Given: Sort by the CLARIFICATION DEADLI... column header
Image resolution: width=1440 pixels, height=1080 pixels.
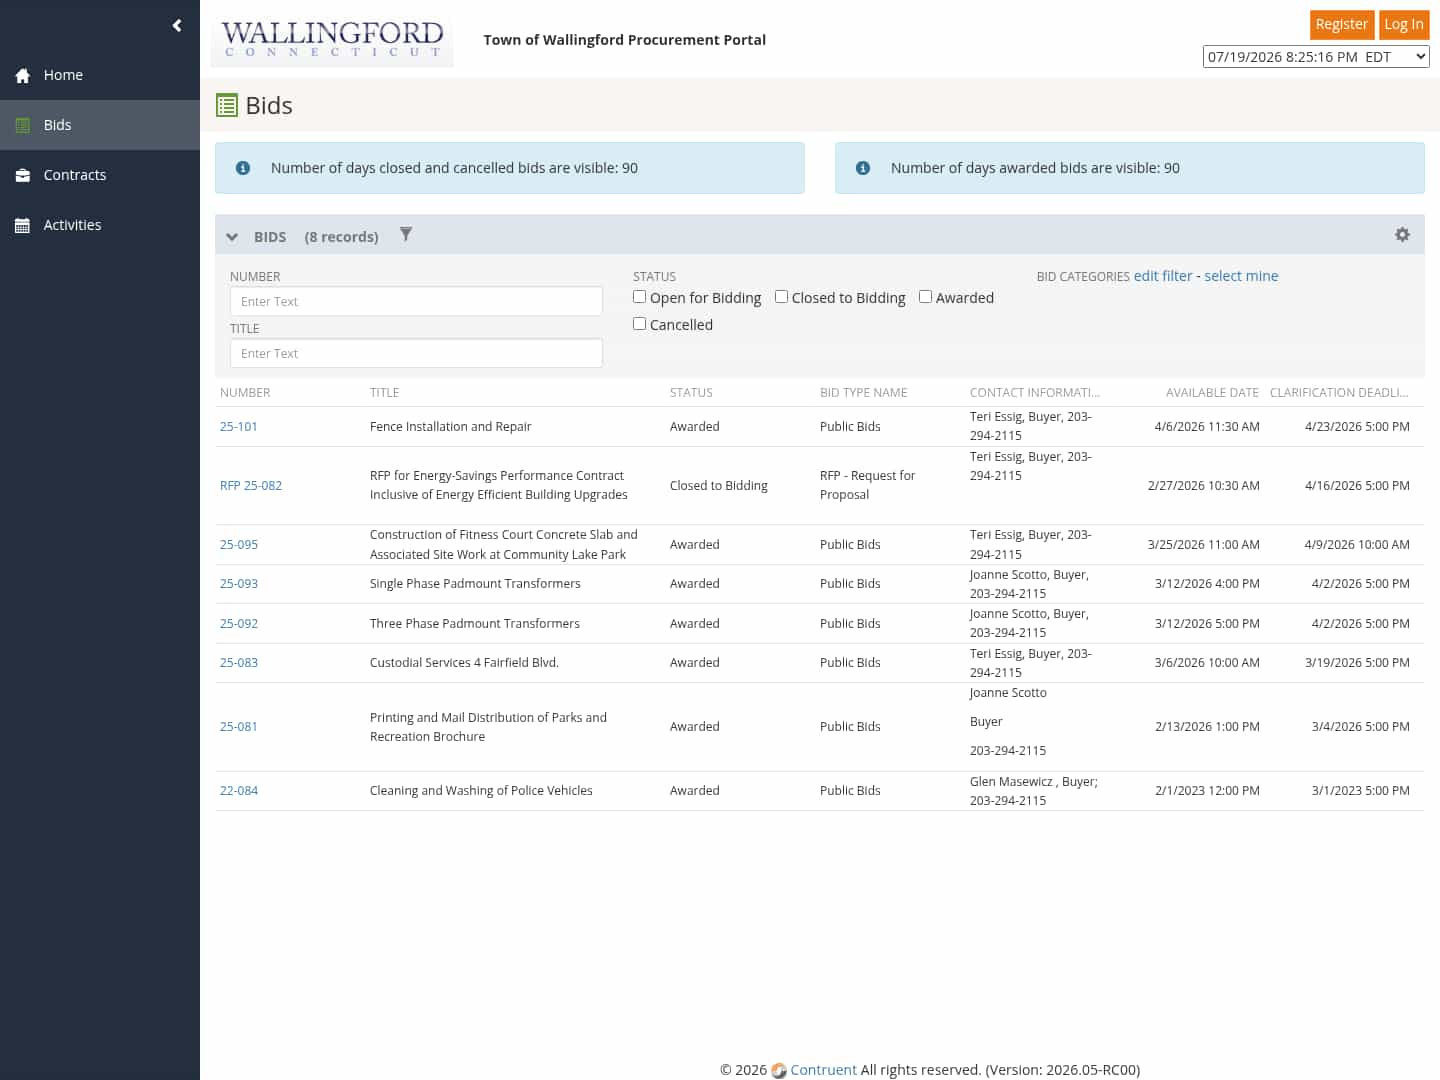Looking at the screenshot, I should pyautogui.click(x=1339, y=392).
